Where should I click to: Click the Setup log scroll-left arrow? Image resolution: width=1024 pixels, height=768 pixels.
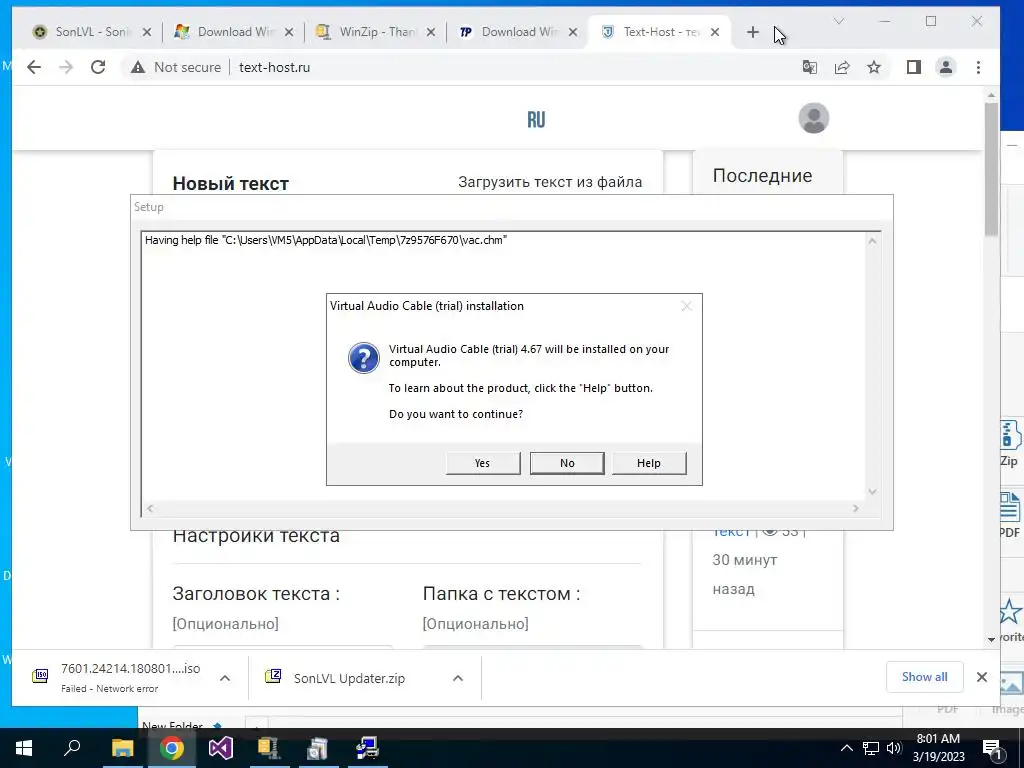pyautogui.click(x=150, y=508)
